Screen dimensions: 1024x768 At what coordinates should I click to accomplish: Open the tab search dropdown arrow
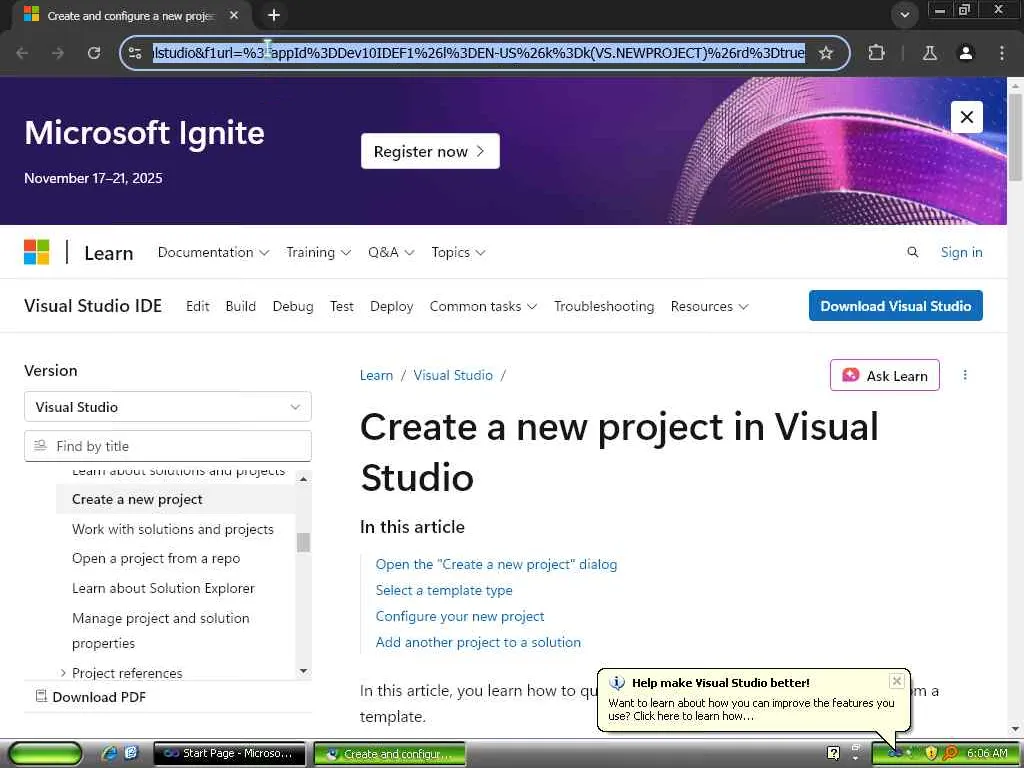(904, 15)
